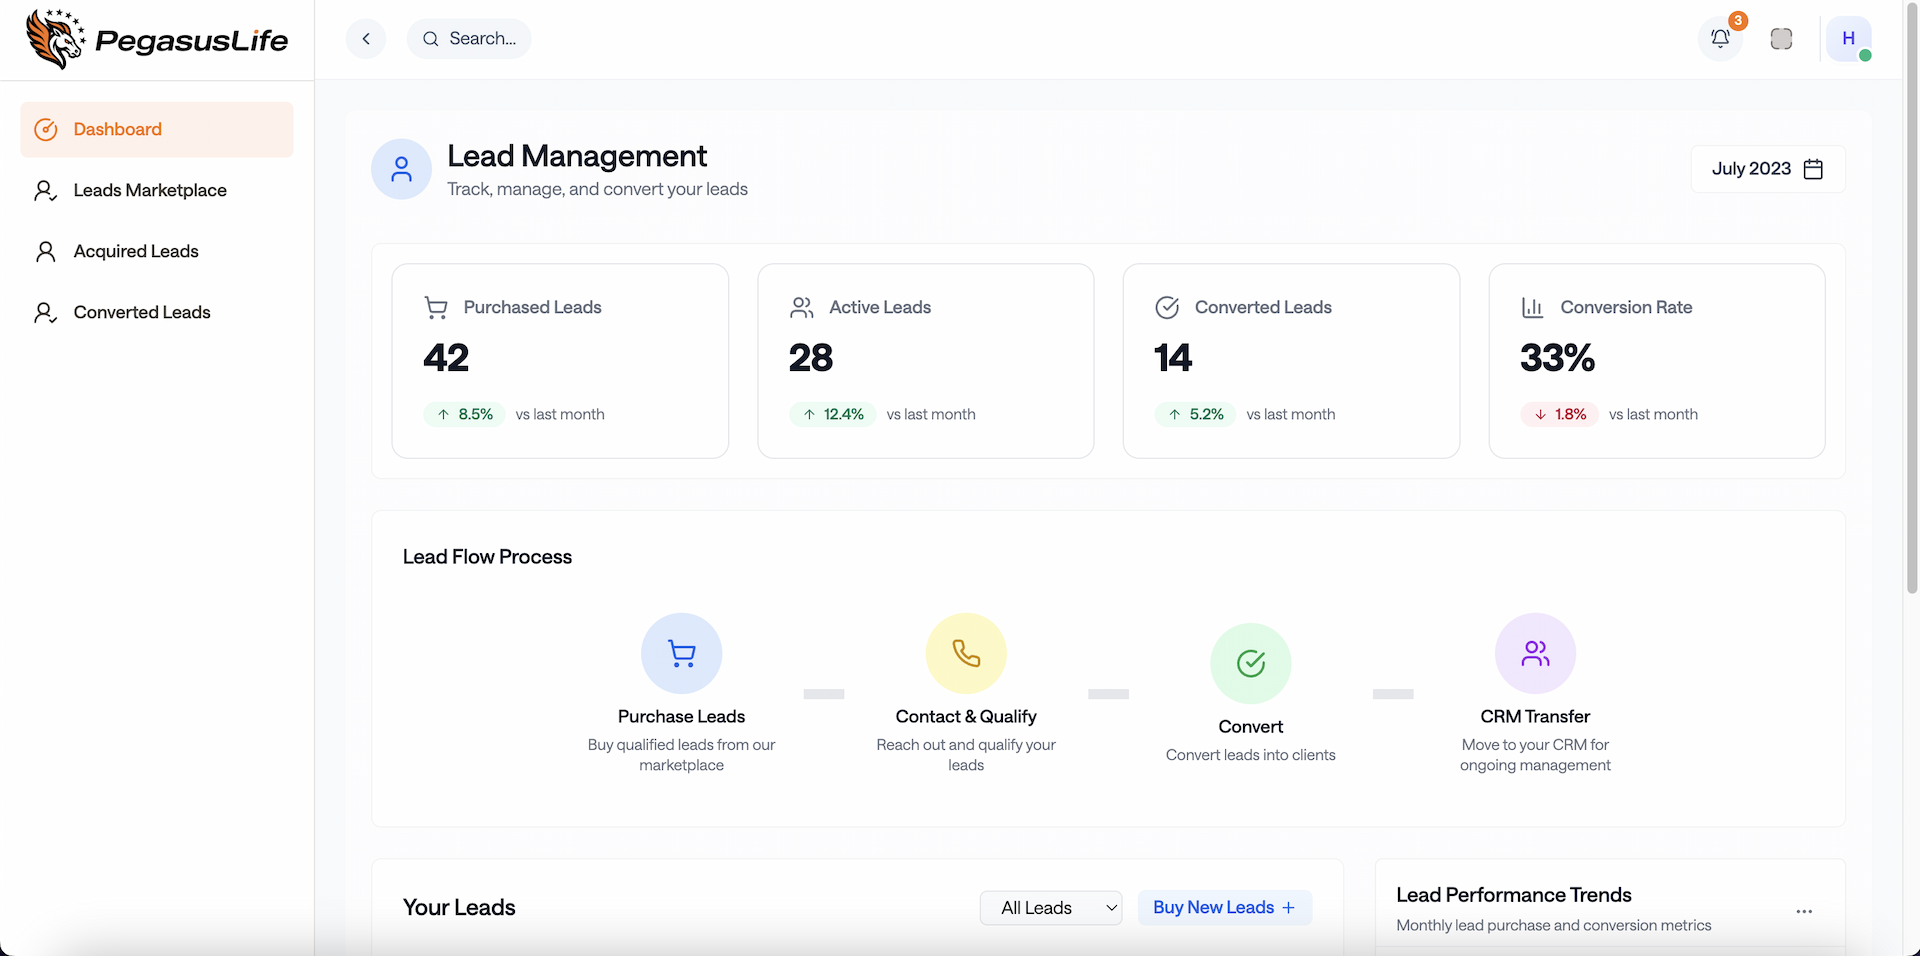Viewport: 1920px width, 956px height.
Task: Click the Active Leads people icon
Action: pos(801,307)
